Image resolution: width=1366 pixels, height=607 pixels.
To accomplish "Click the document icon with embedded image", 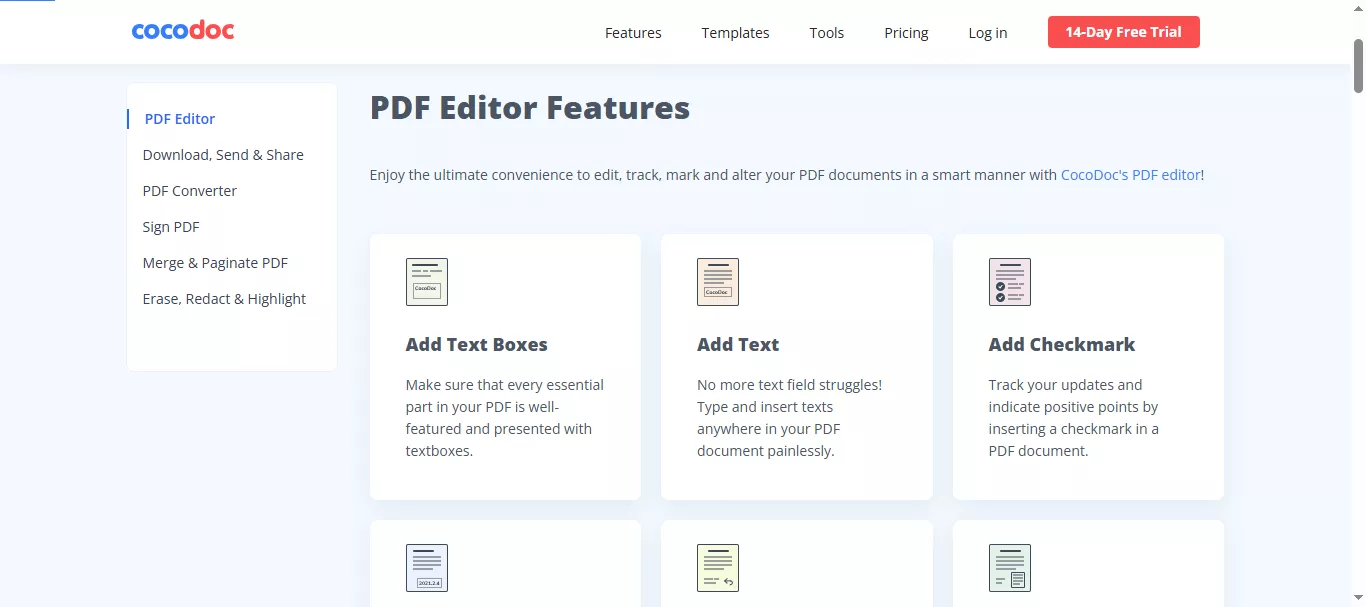I will 1009,567.
